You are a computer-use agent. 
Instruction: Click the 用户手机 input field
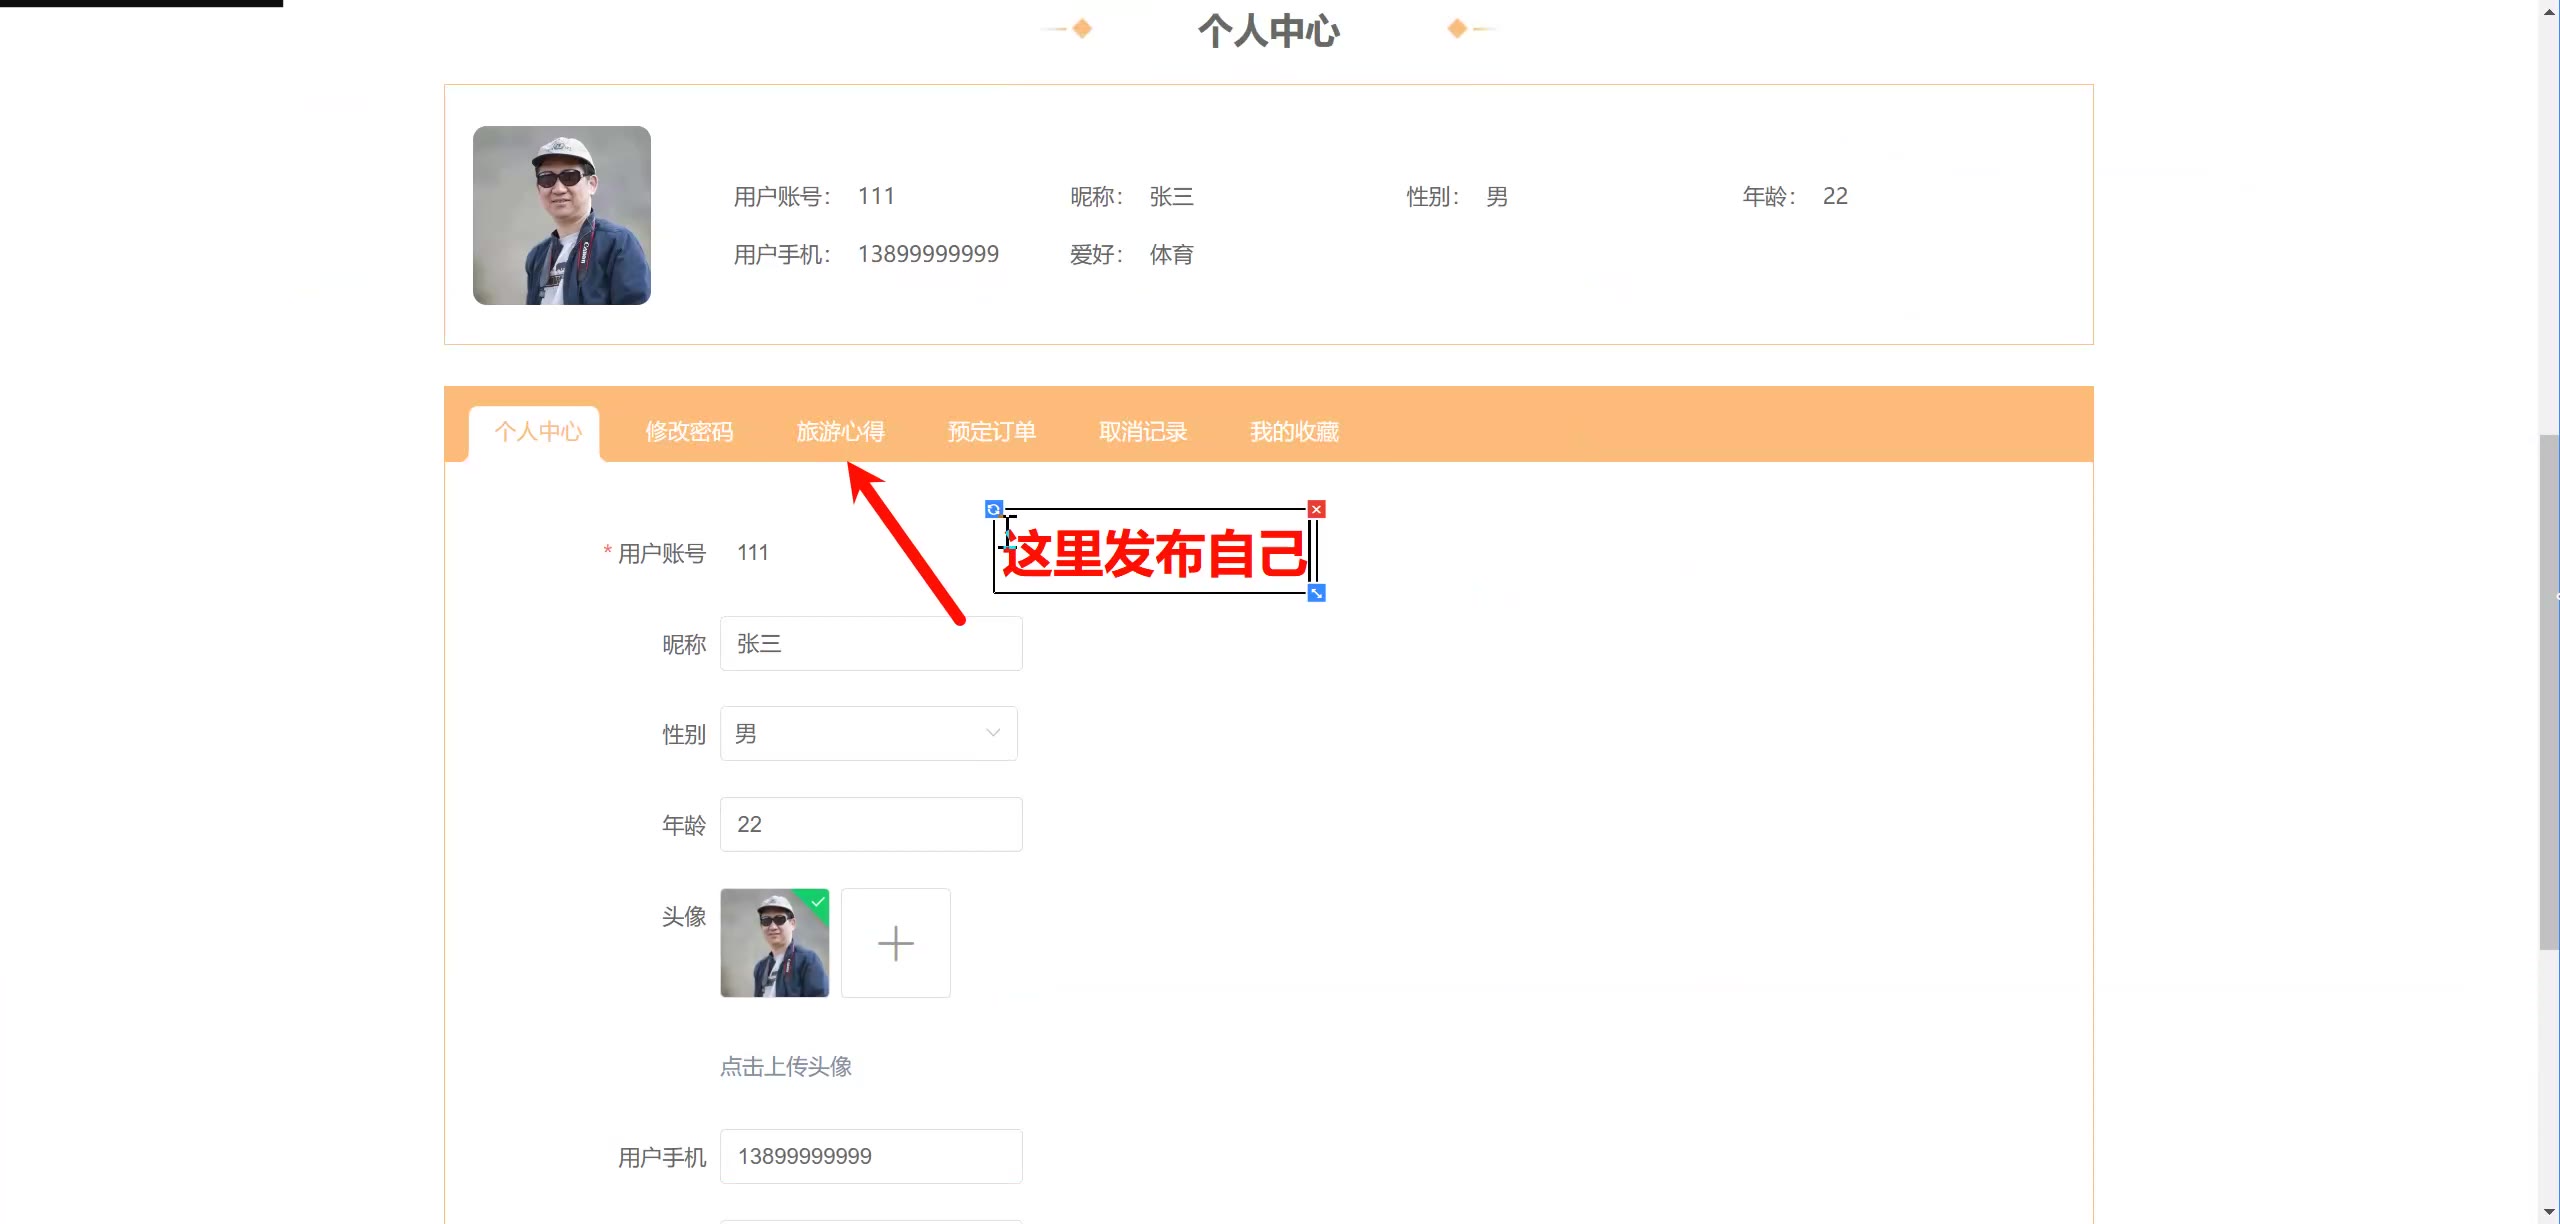870,1156
